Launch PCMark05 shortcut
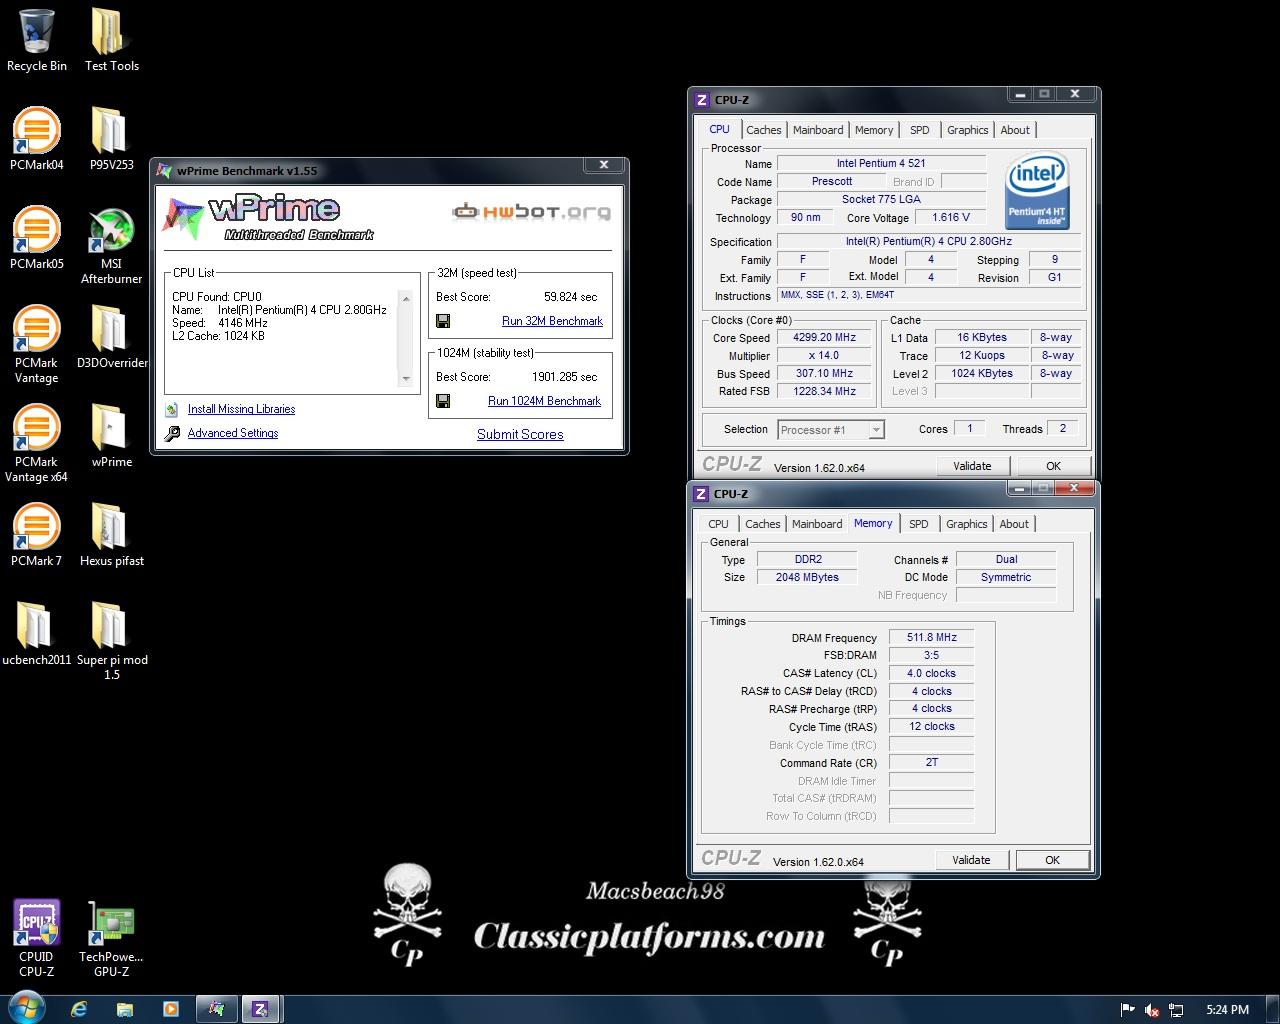Image resolution: width=1280 pixels, height=1024 pixels. click(x=37, y=238)
